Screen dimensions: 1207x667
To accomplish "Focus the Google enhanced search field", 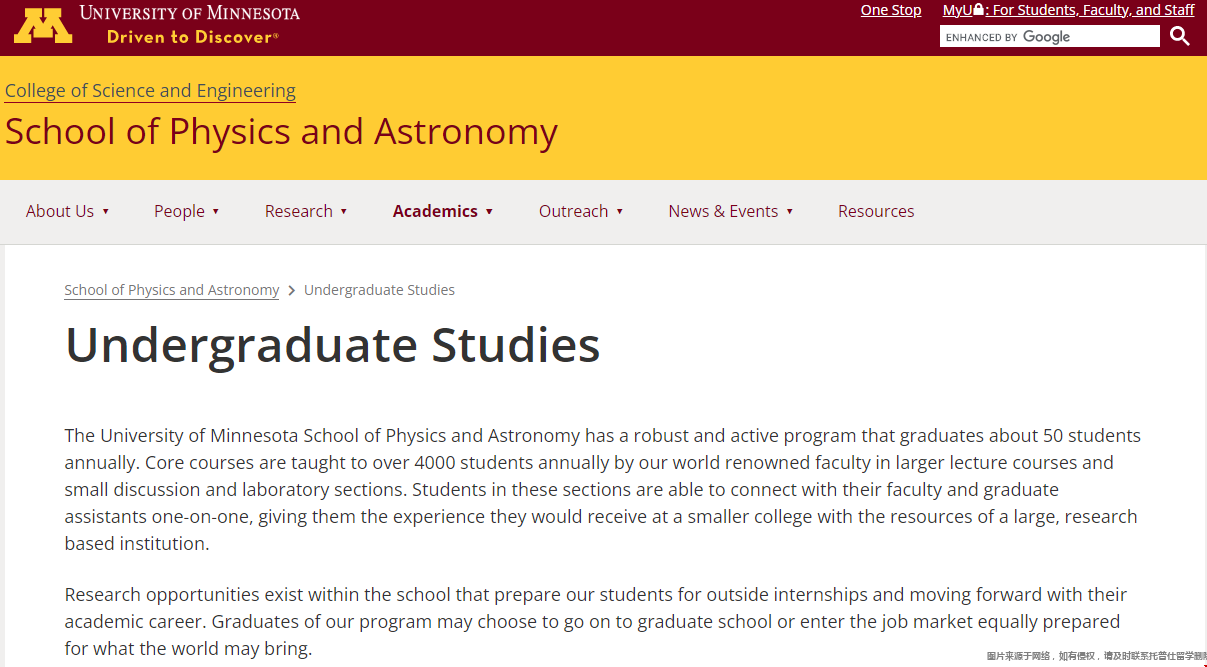I will (1050, 37).
